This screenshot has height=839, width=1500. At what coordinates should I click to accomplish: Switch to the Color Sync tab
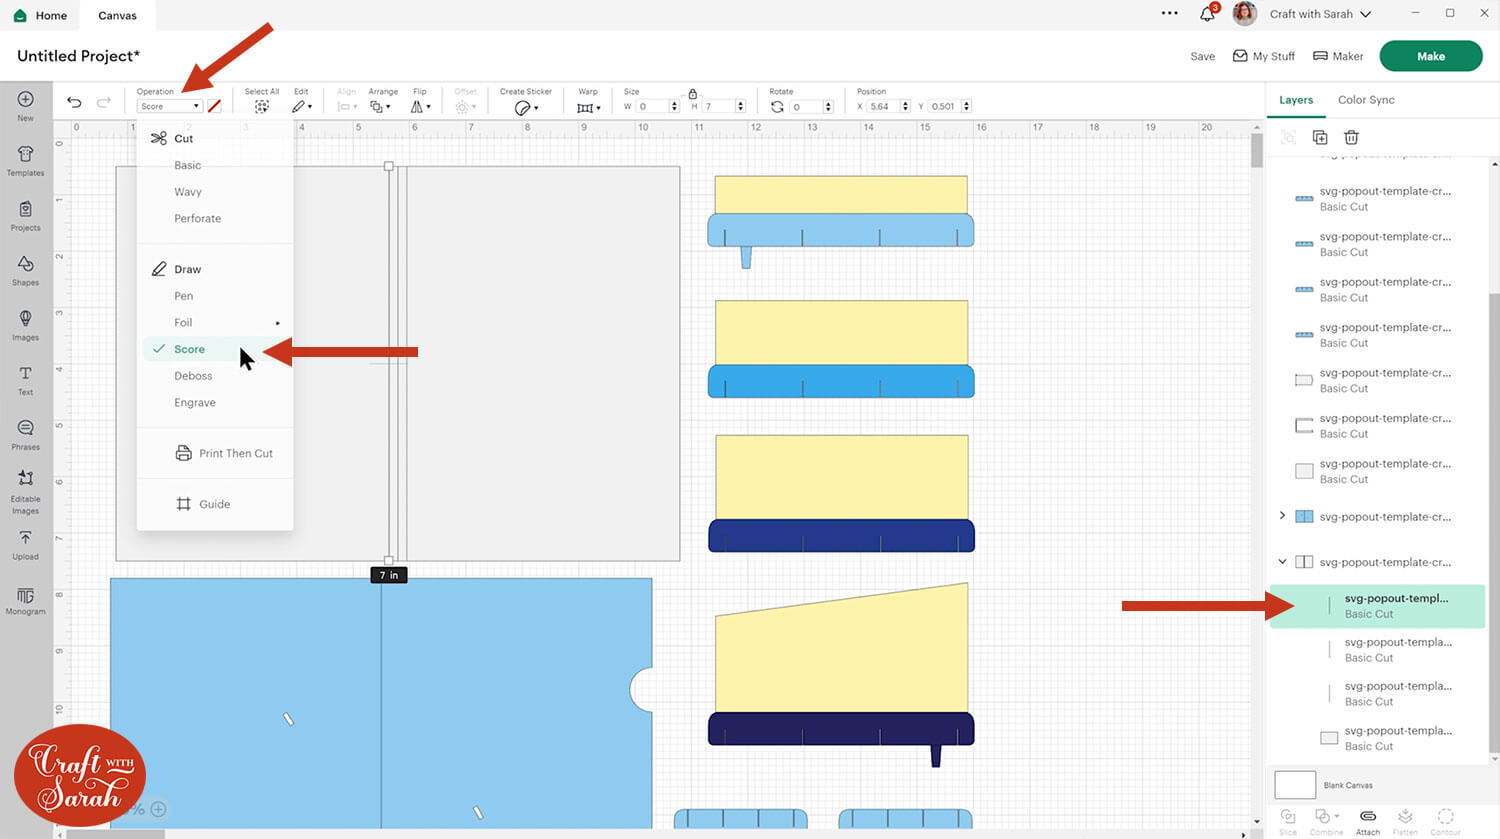[1365, 100]
